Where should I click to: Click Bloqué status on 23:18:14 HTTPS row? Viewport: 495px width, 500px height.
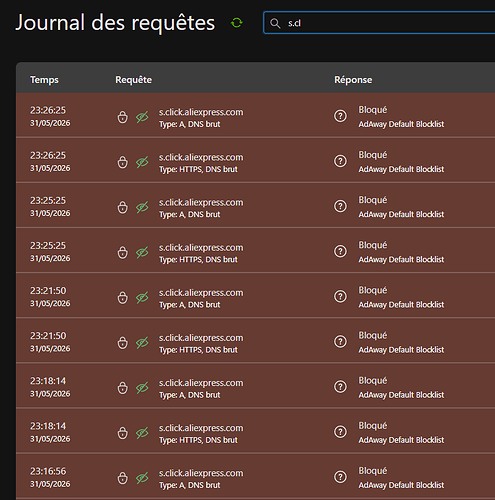click(373, 426)
